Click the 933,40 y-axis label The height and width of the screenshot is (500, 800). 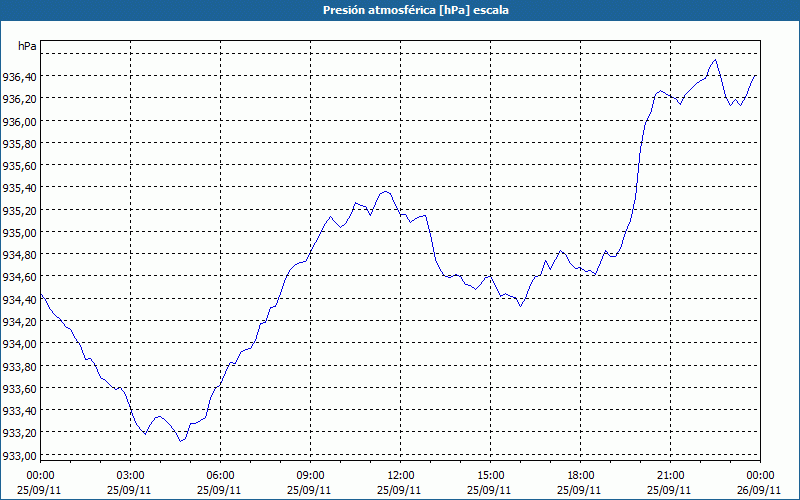[x=19, y=411]
